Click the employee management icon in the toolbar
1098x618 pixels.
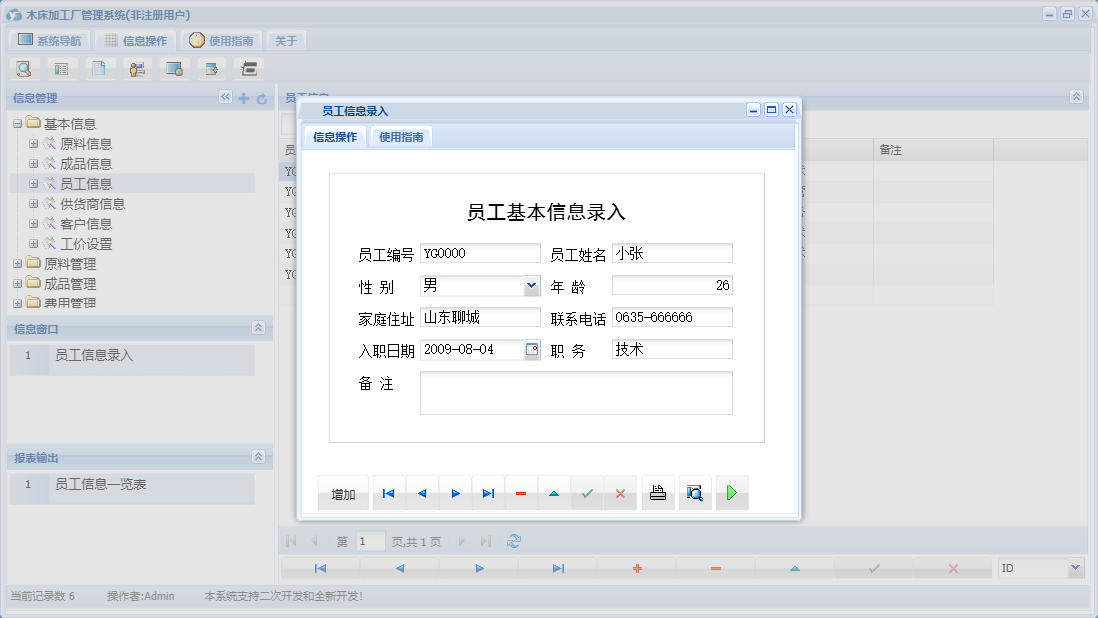[x=137, y=68]
